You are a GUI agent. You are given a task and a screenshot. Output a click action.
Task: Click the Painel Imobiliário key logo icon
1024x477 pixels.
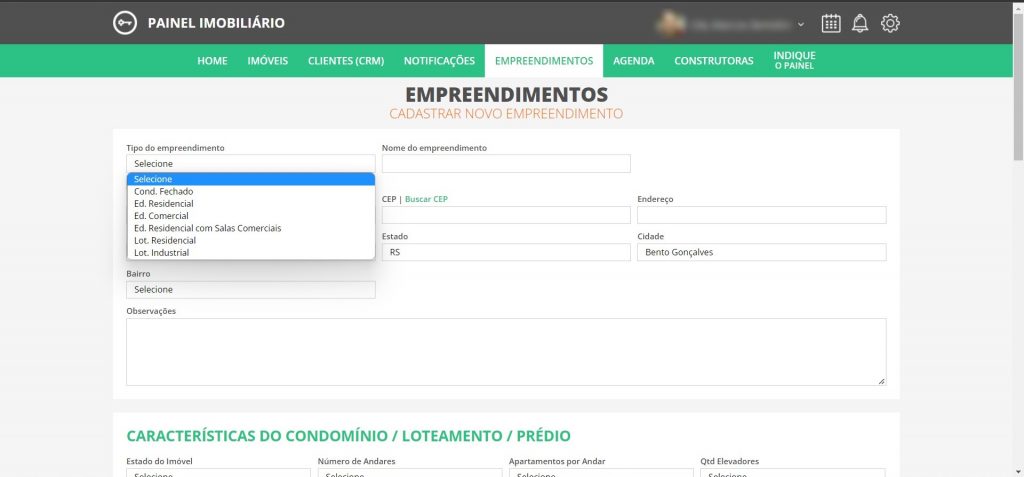(124, 23)
